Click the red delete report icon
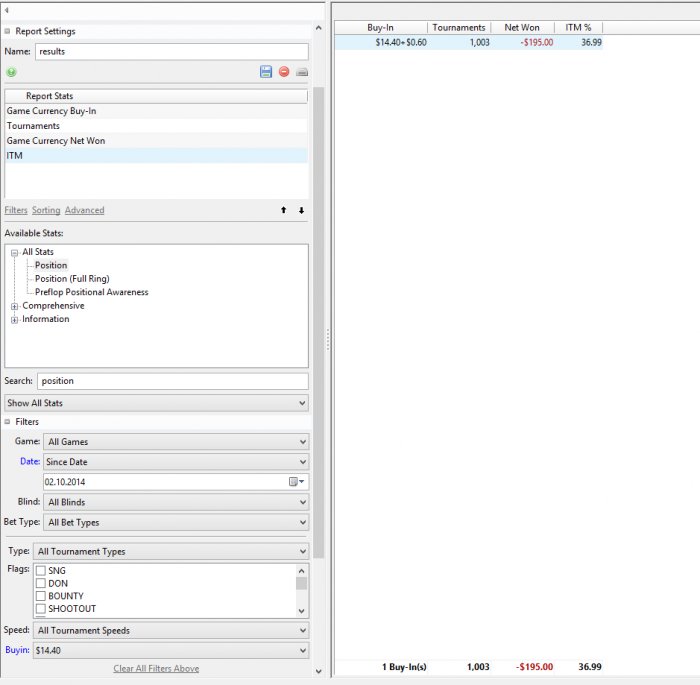Viewport: 700px width, 685px height. (x=284, y=72)
